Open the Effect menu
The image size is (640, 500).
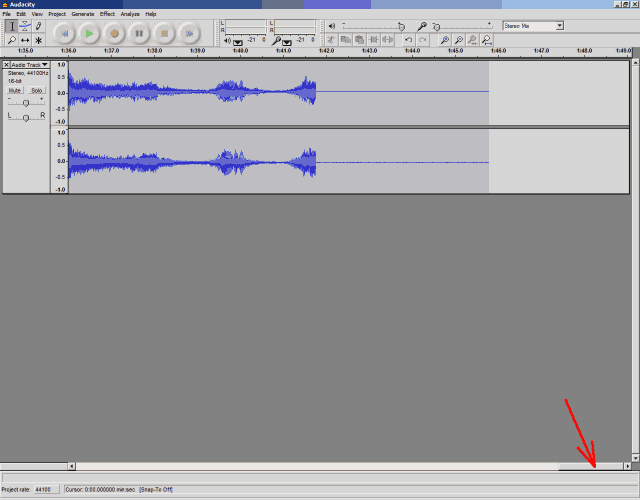107,14
